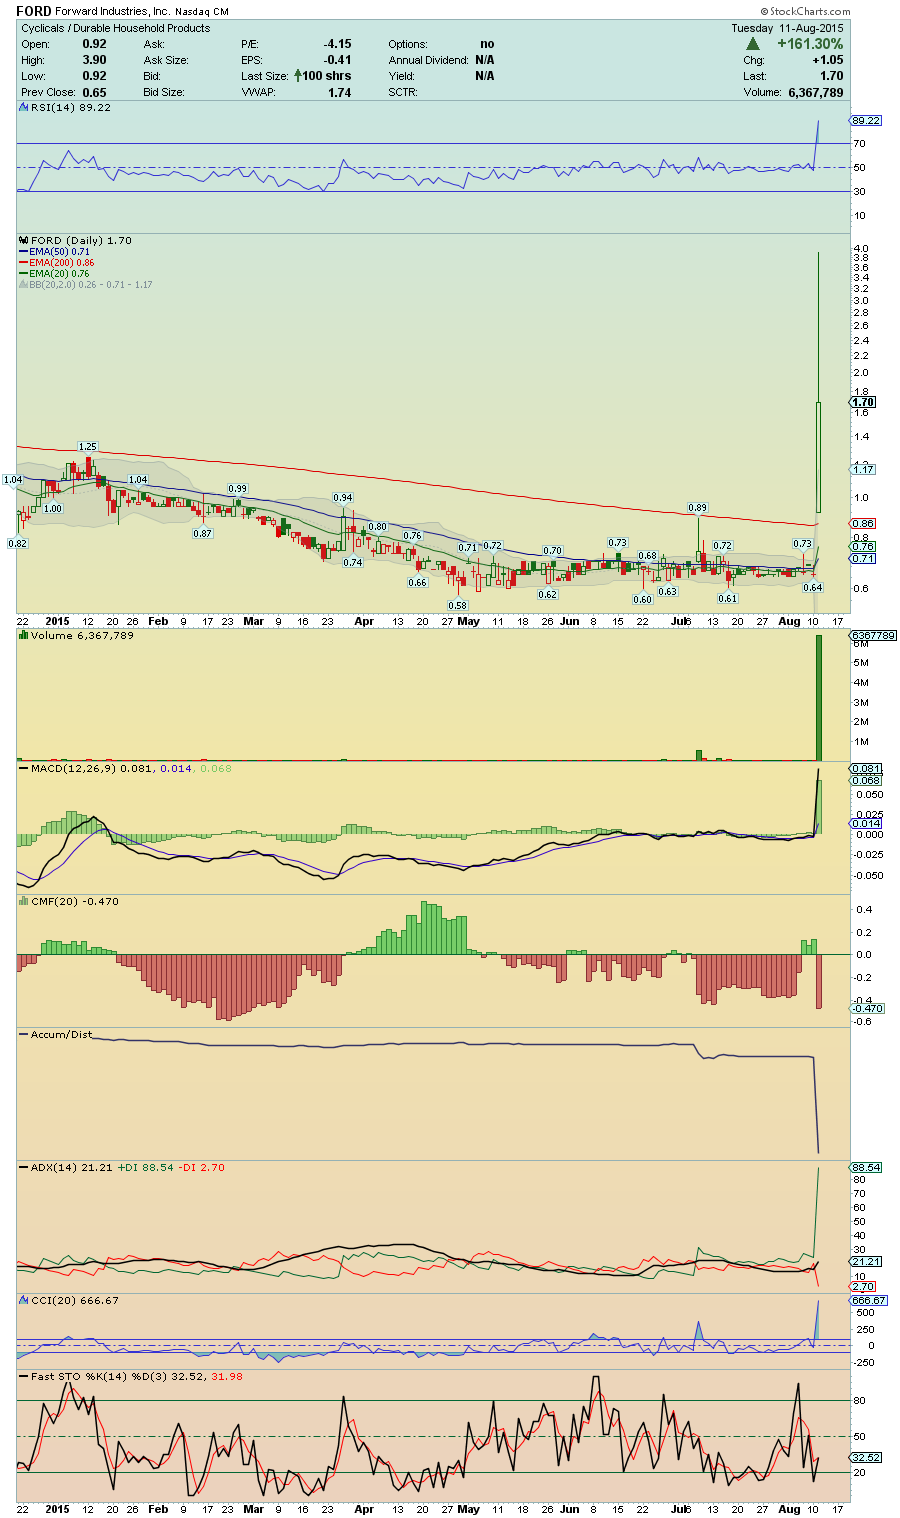
Task: Click the CCI(20) 666.67 panel label
Action: pos(75,1300)
